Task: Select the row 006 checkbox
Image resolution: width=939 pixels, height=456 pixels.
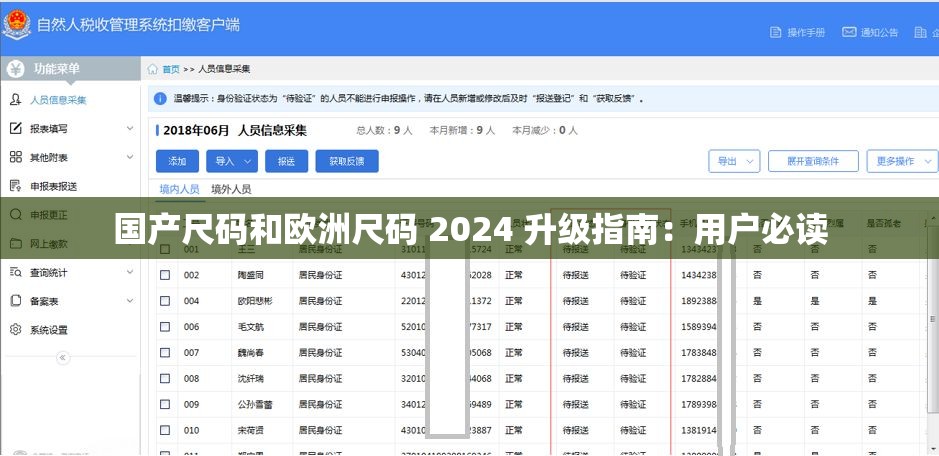Action: tap(165, 327)
